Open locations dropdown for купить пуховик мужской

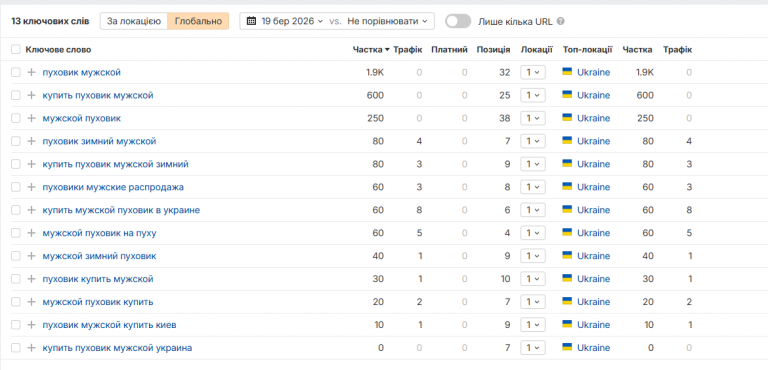click(x=533, y=96)
